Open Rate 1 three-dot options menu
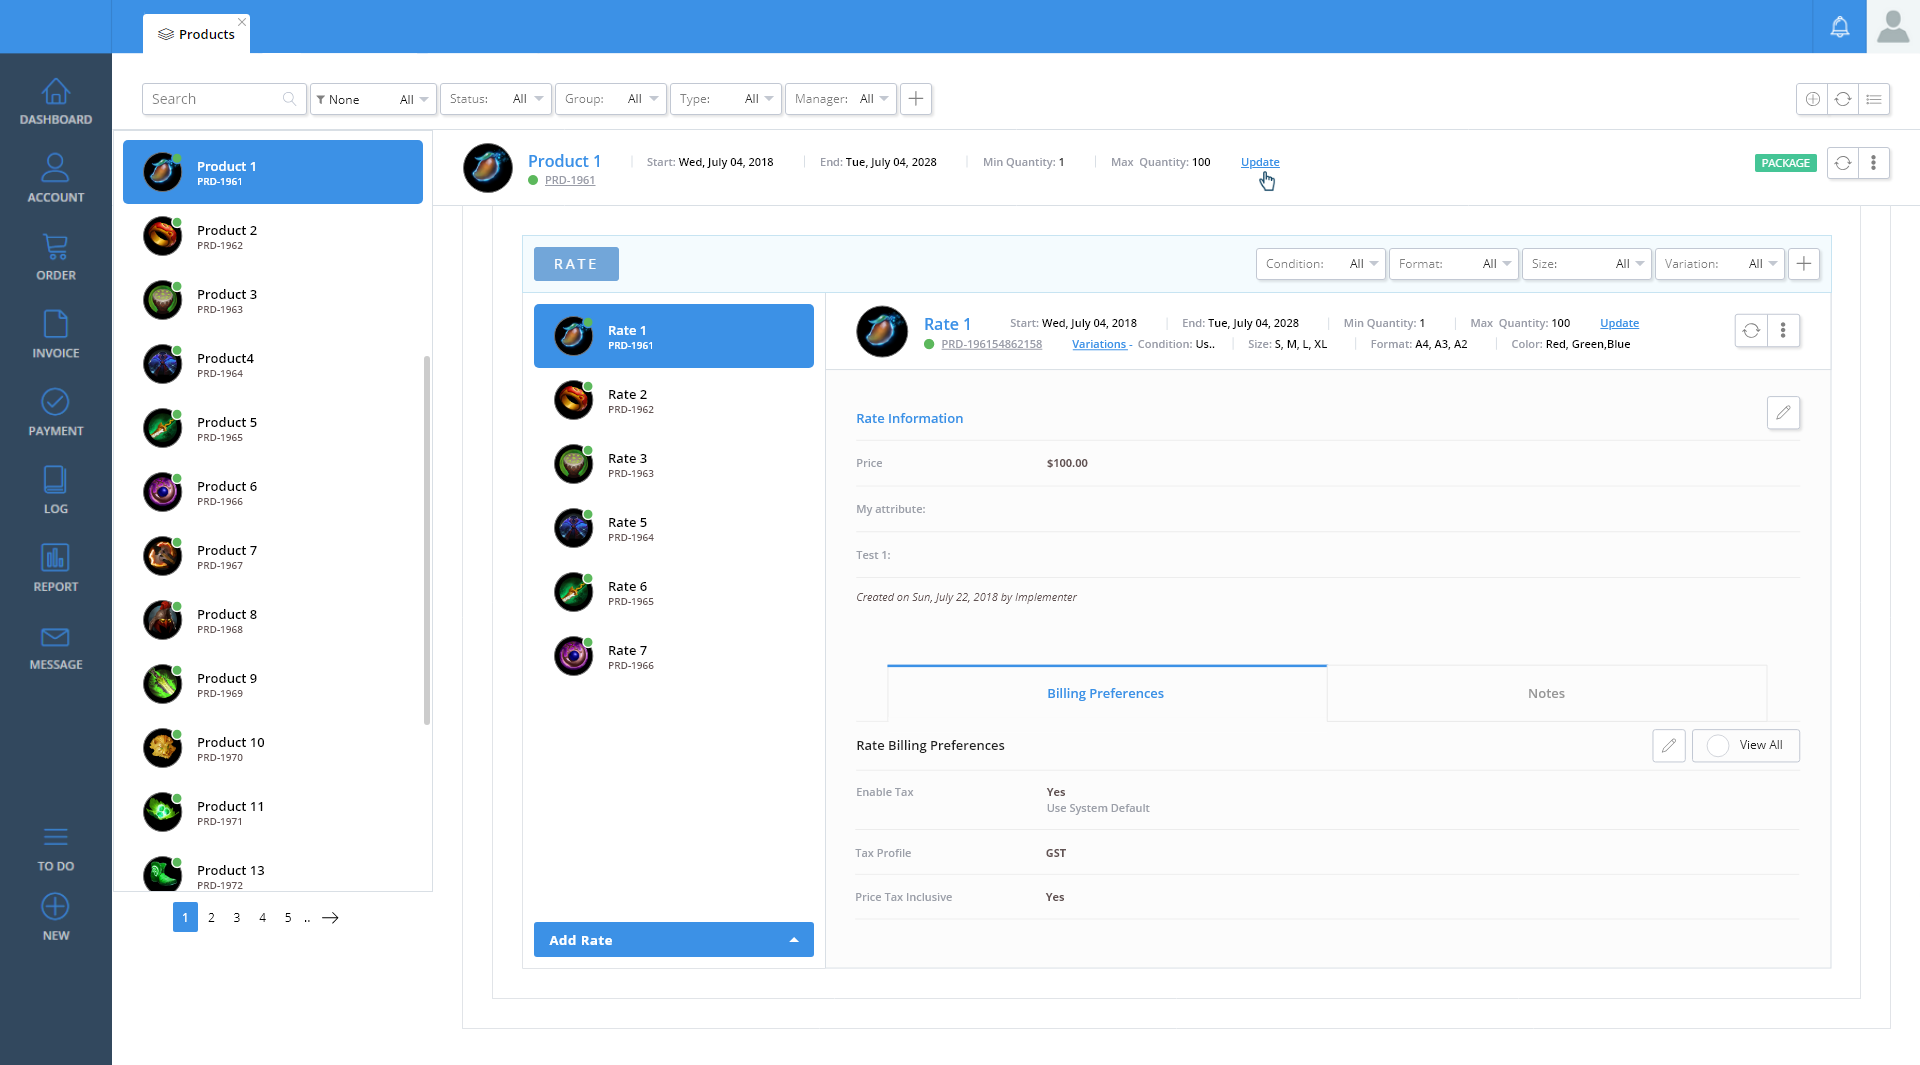Screen dimensions: 1920x1065 coord(1783,331)
